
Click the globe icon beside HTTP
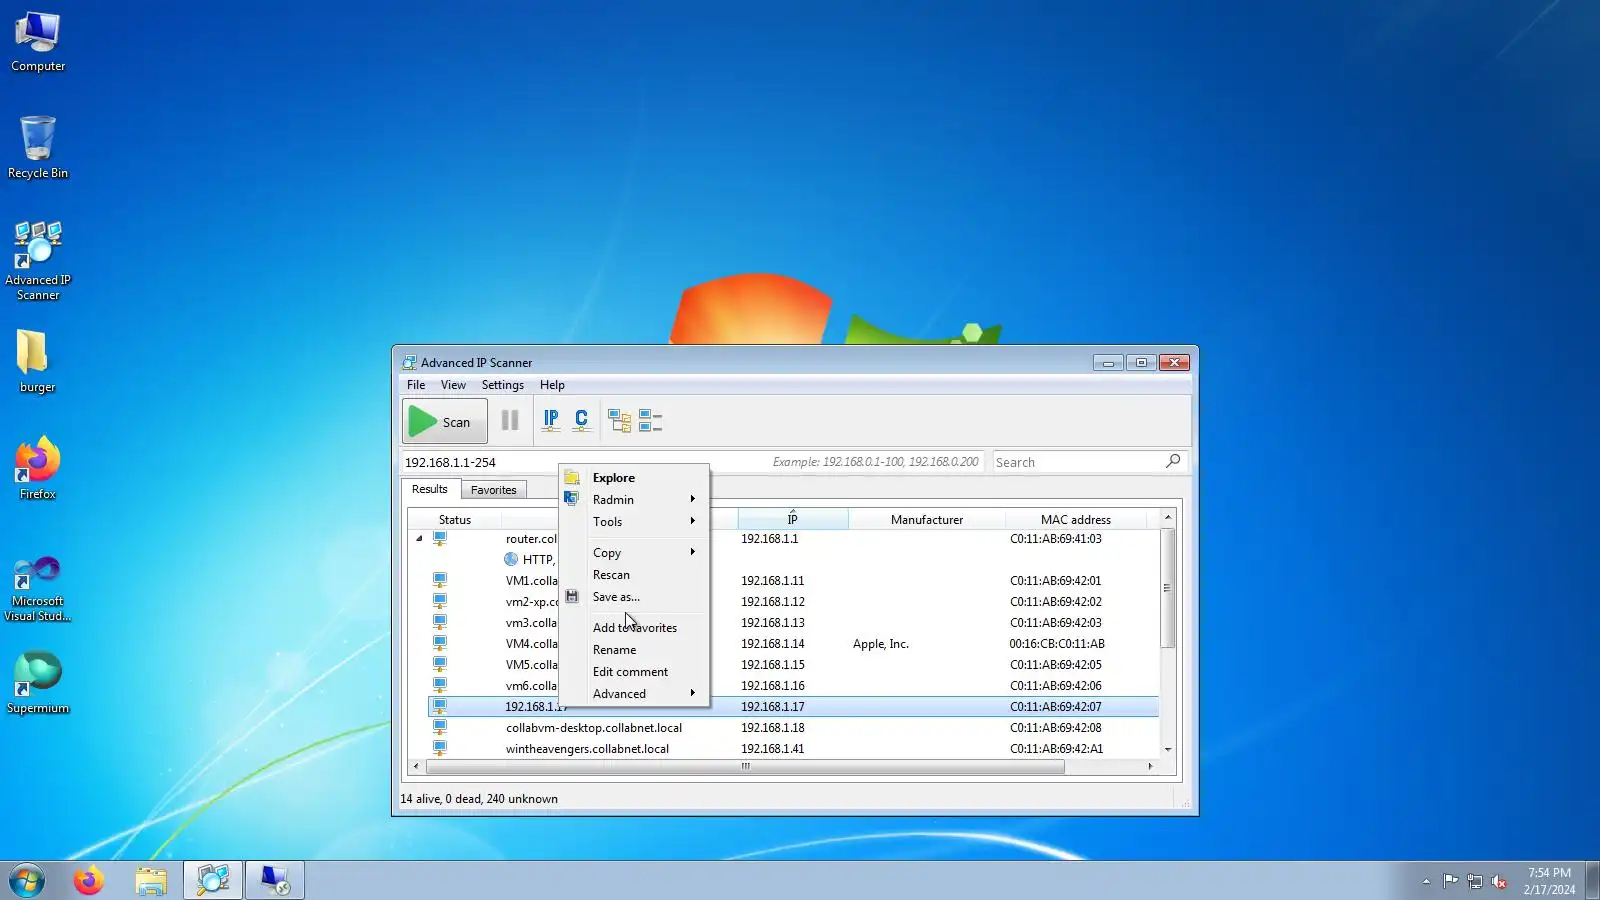pos(511,560)
